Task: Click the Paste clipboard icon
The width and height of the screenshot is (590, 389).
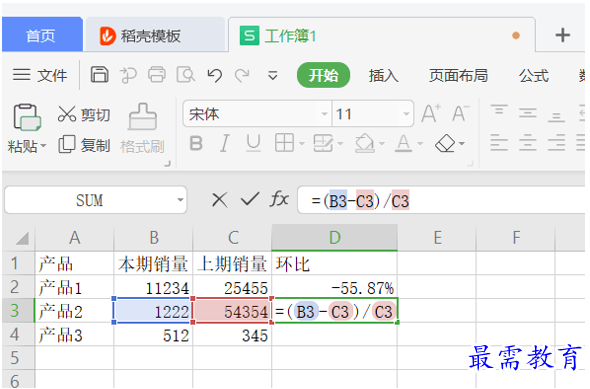Action: pos(27,117)
